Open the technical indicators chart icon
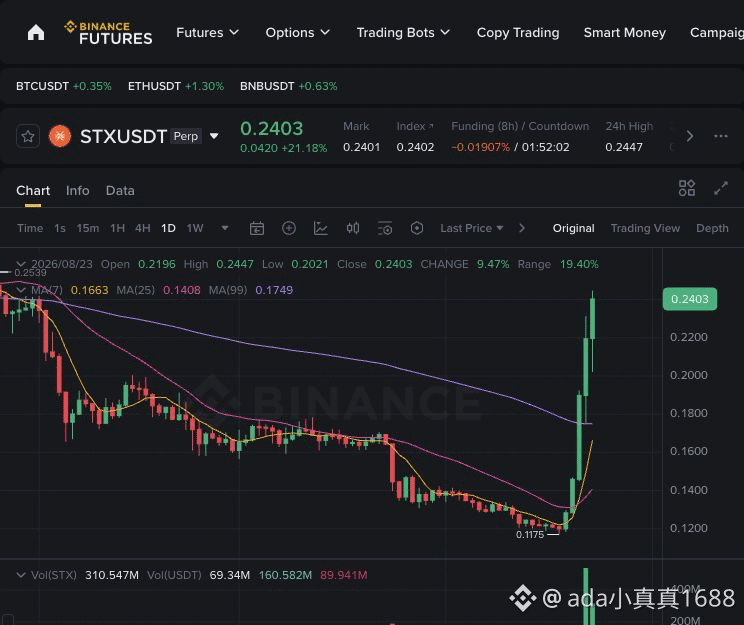 [x=321, y=228]
